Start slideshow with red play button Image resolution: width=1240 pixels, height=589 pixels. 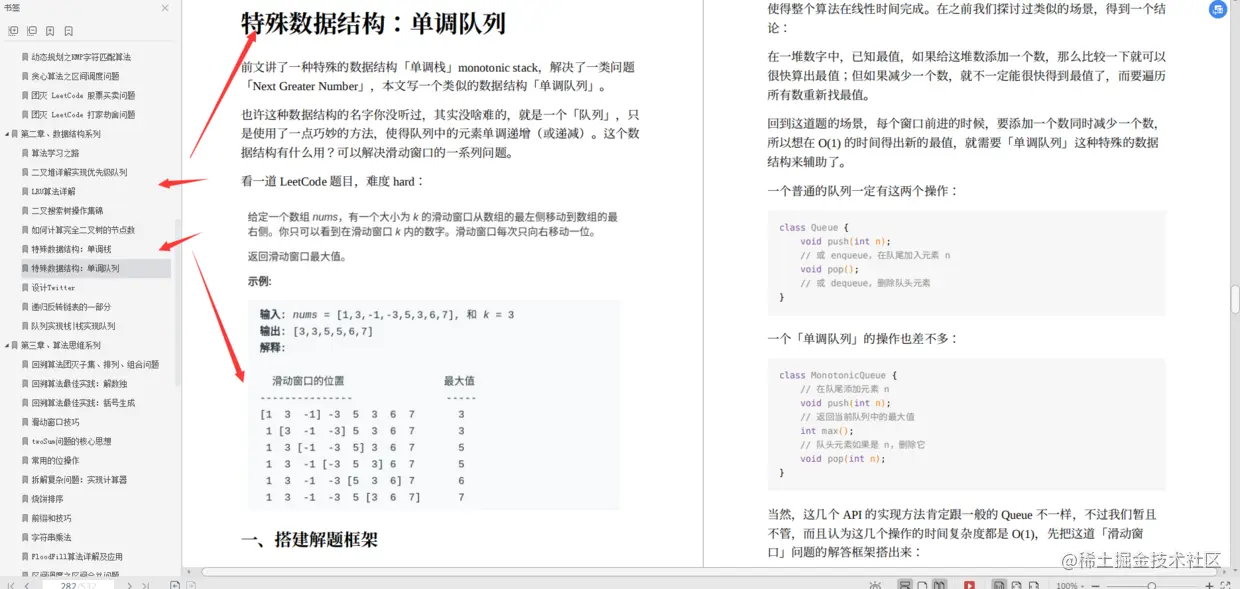(x=969, y=585)
